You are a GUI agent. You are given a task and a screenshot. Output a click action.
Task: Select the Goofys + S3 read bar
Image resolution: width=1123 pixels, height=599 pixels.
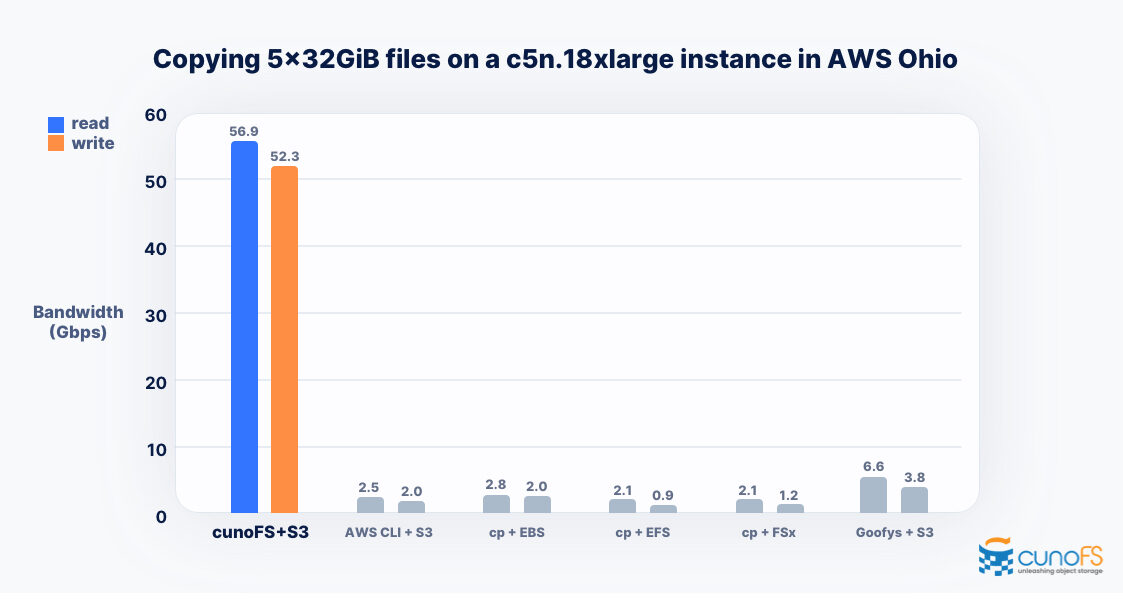pos(873,495)
